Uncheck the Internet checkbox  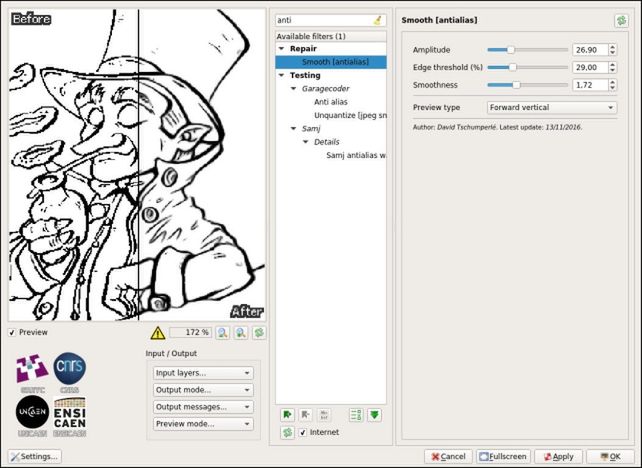click(303, 432)
